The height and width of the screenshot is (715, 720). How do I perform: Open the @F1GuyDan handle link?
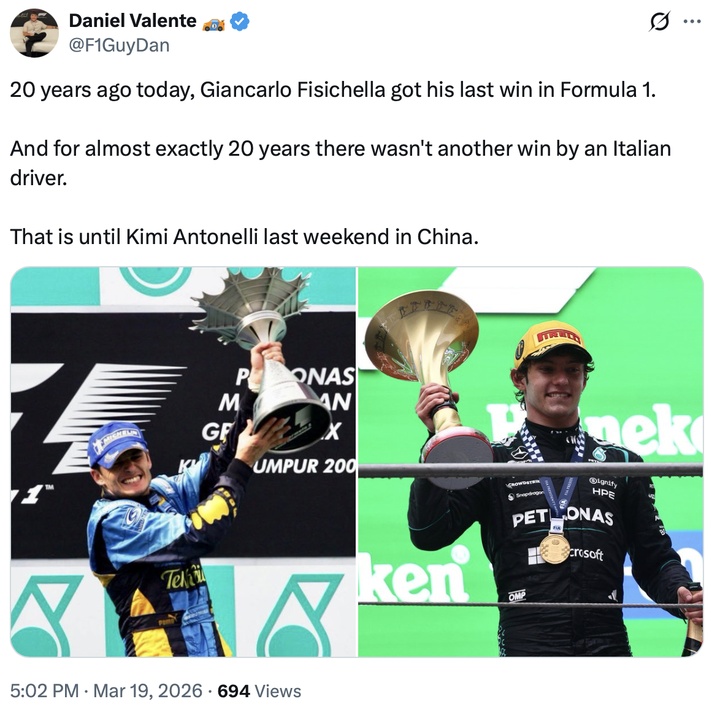119,45
